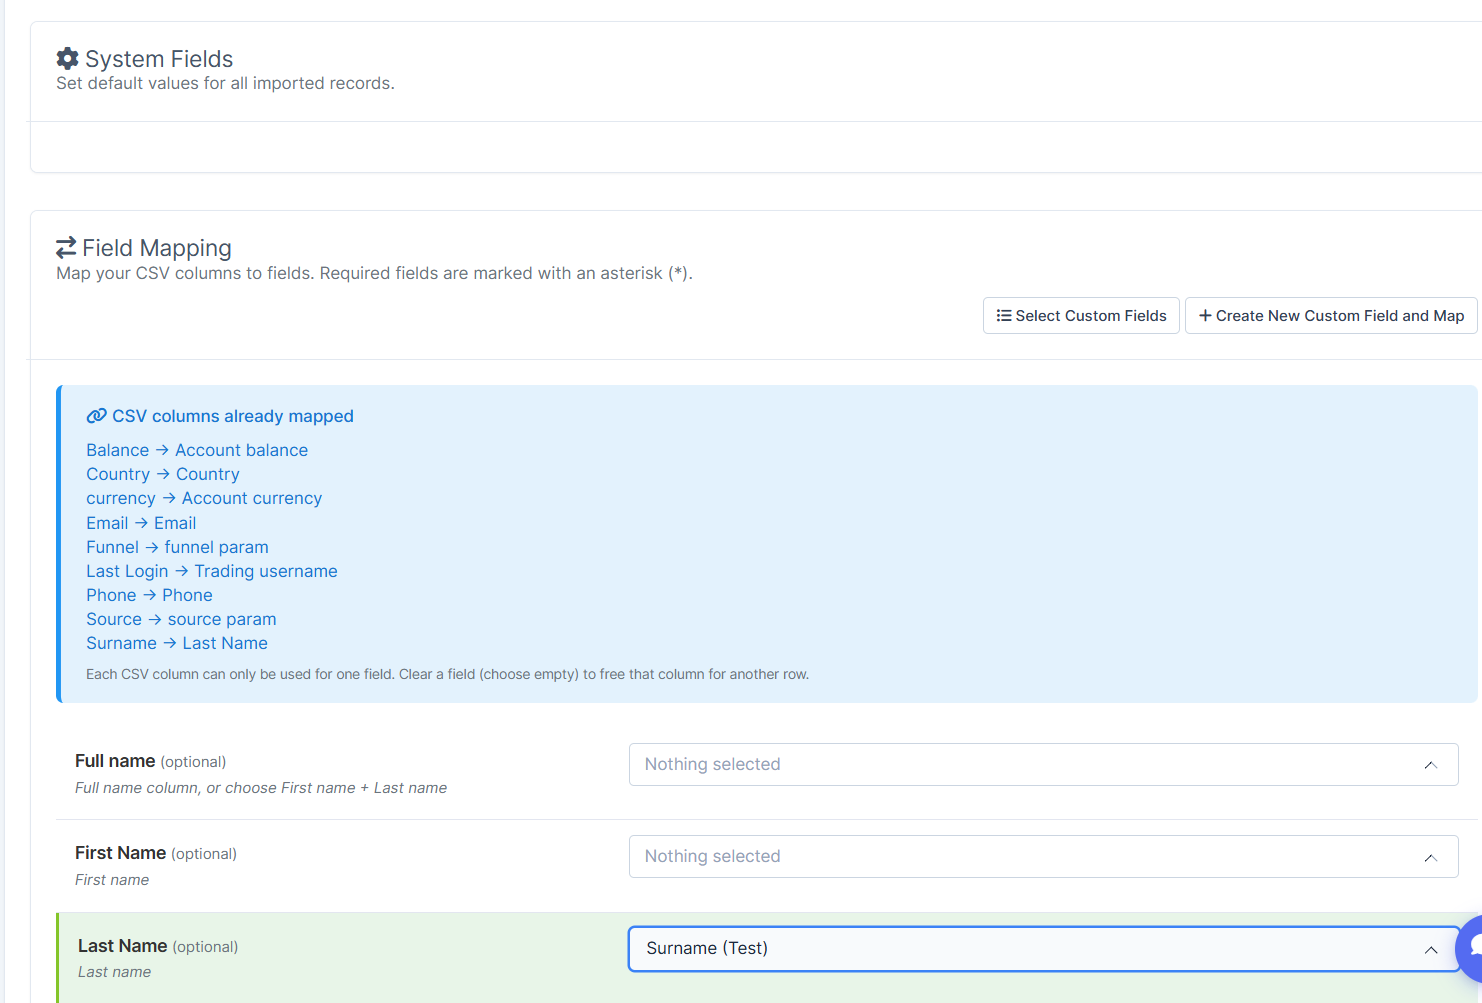Click the Select Custom Fields button
This screenshot has height=1003, width=1482.
click(1081, 316)
